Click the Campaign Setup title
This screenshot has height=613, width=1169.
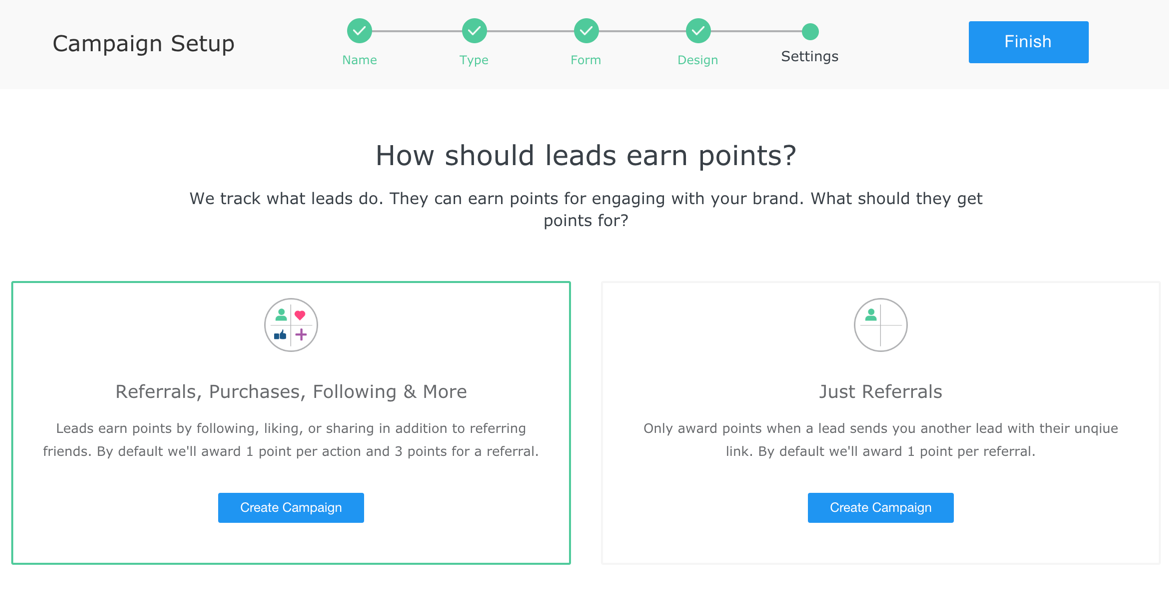click(143, 44)
